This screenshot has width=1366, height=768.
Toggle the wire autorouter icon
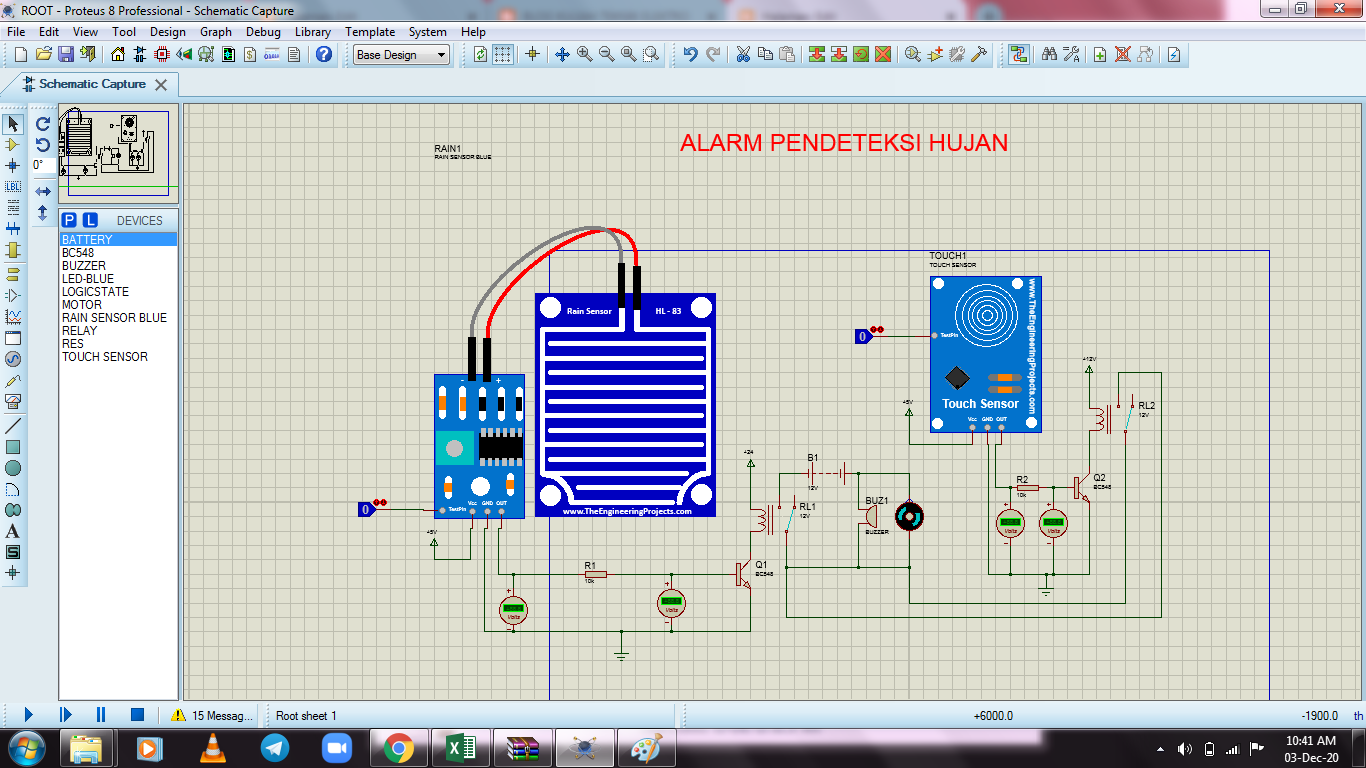coord(1019,54)
